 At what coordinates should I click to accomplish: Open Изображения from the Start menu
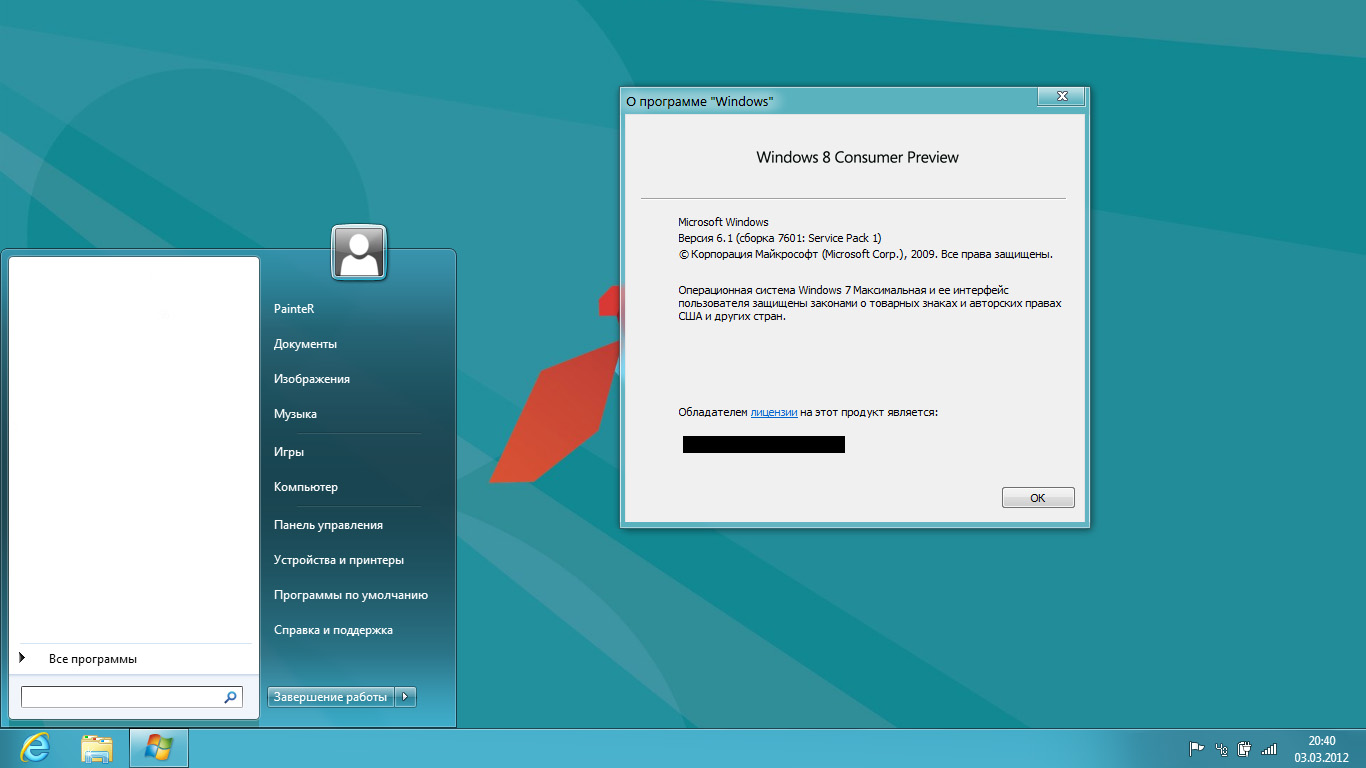coord(312,379)
